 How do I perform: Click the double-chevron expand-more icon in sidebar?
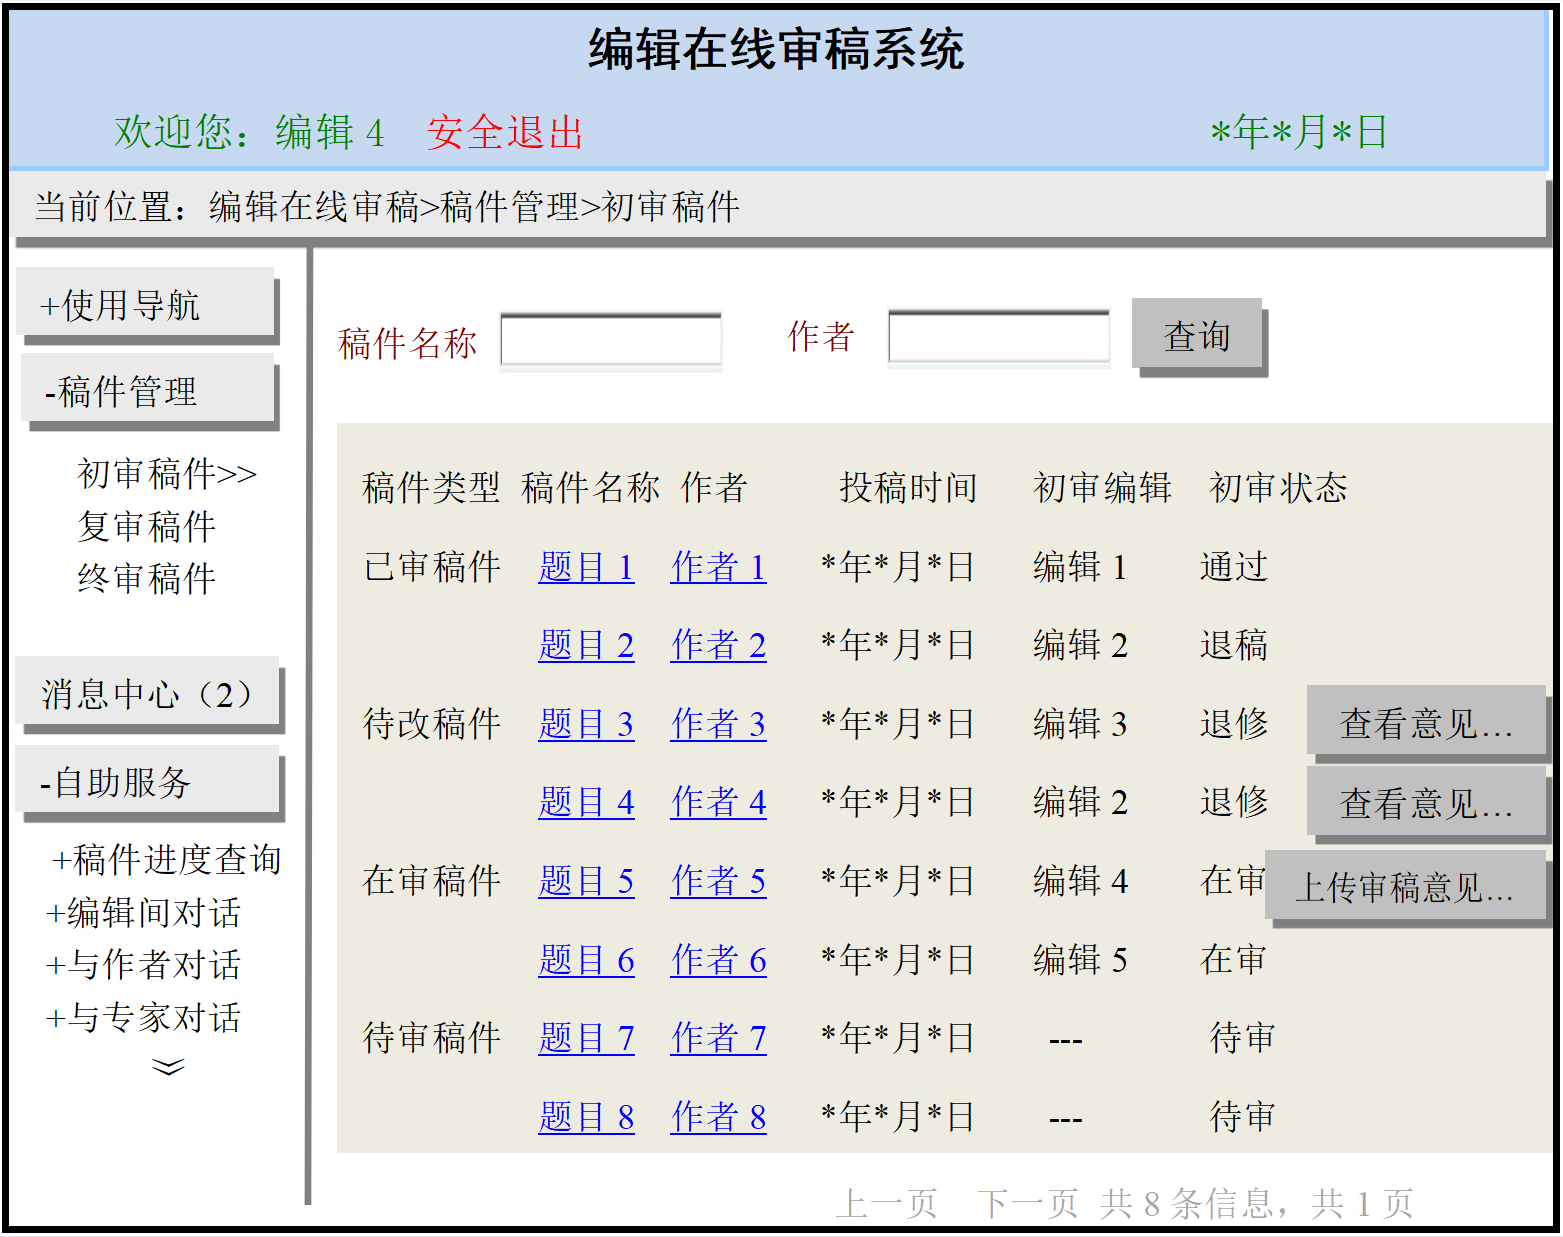168,1067
